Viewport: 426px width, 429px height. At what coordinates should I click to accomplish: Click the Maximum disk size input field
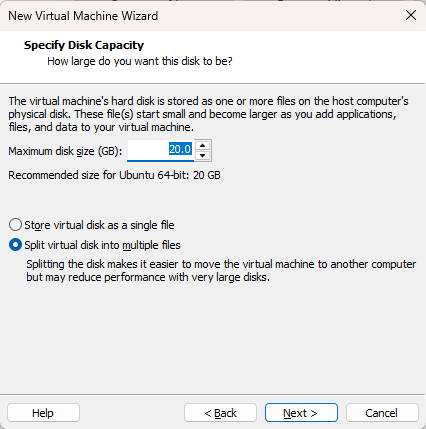161,150
